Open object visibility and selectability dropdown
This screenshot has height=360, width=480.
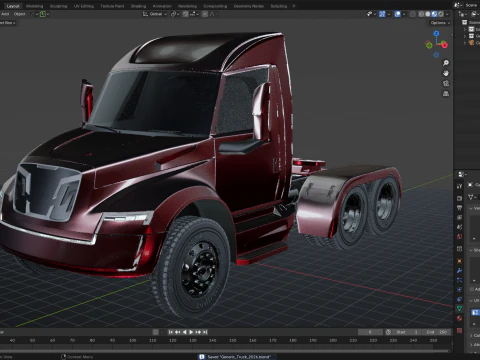click(x=371, y=14)
